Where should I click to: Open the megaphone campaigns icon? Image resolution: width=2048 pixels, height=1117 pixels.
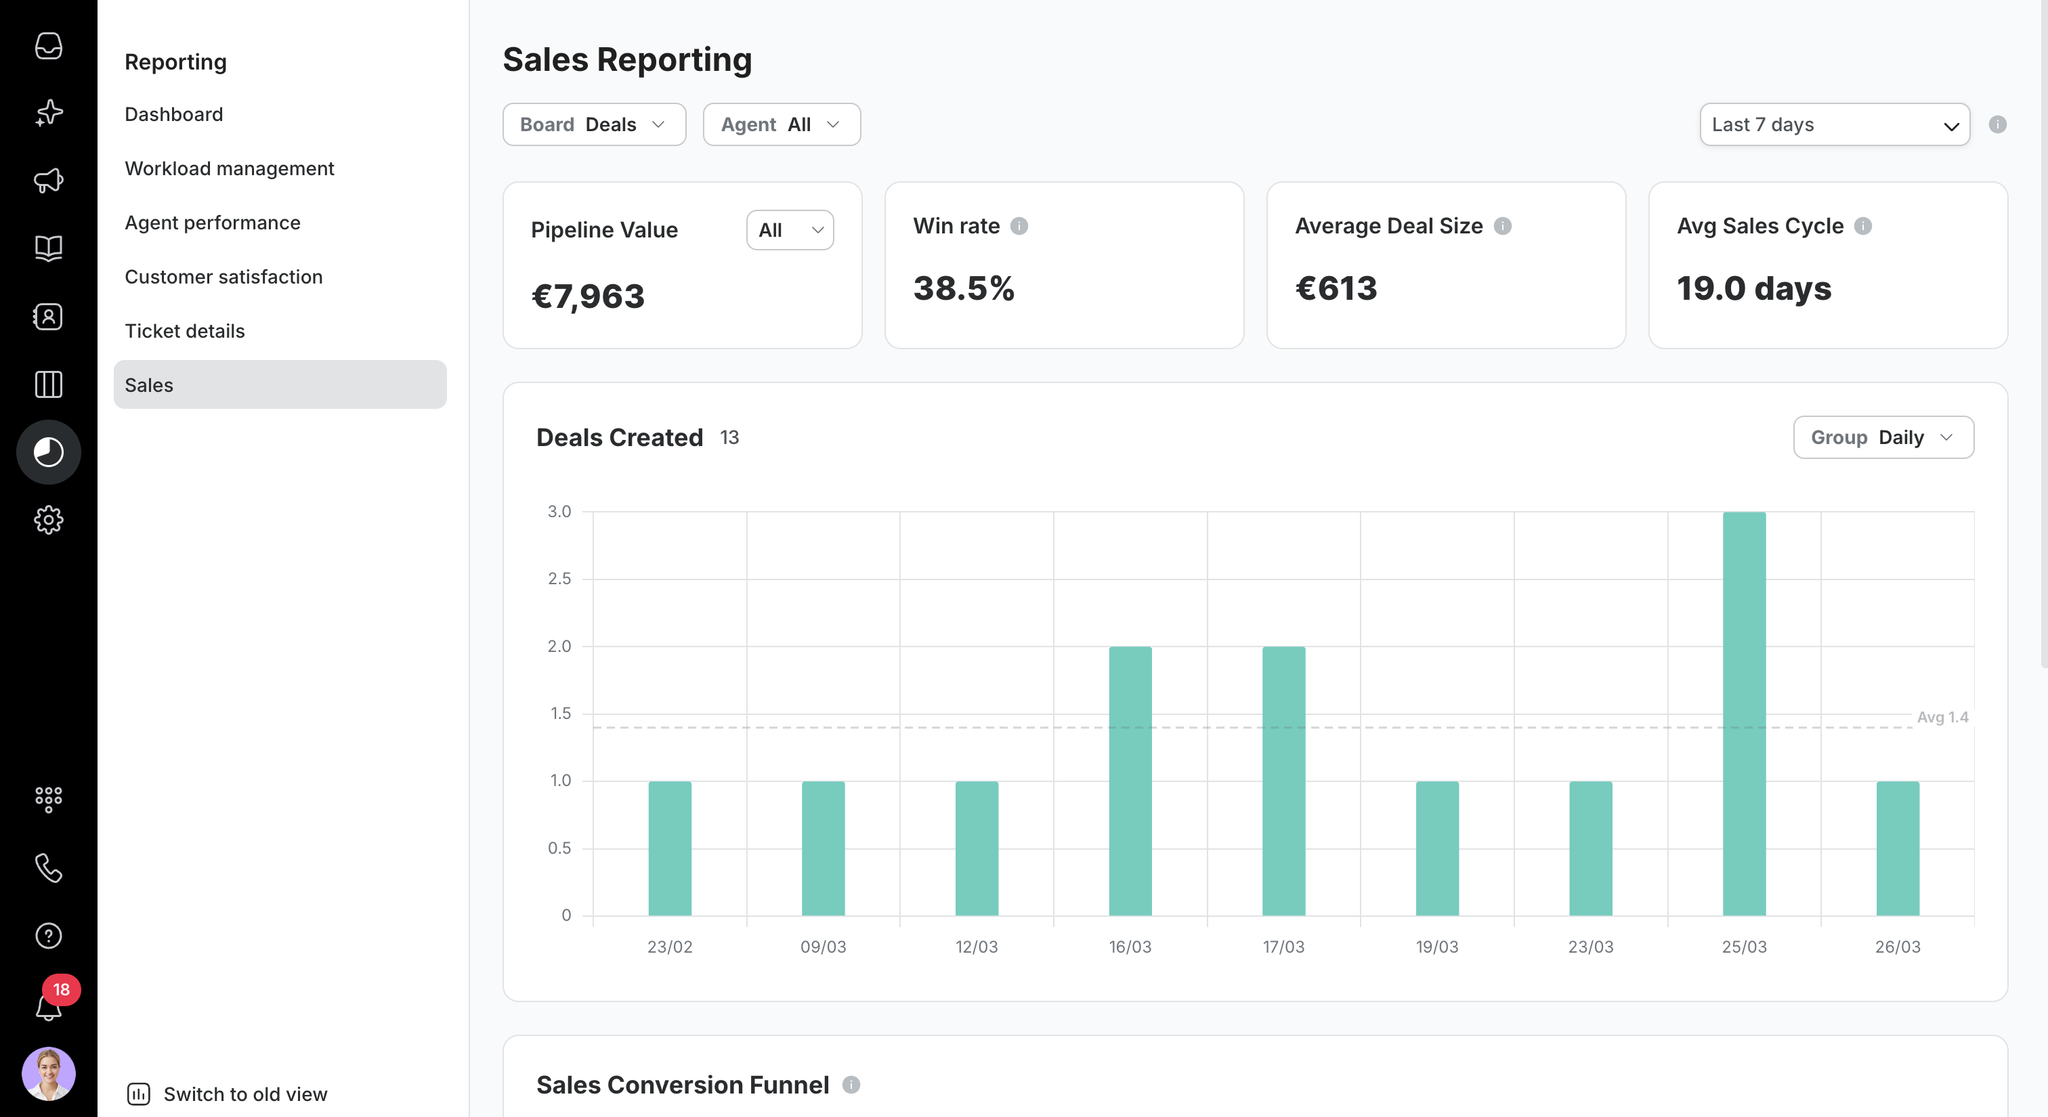48,181
